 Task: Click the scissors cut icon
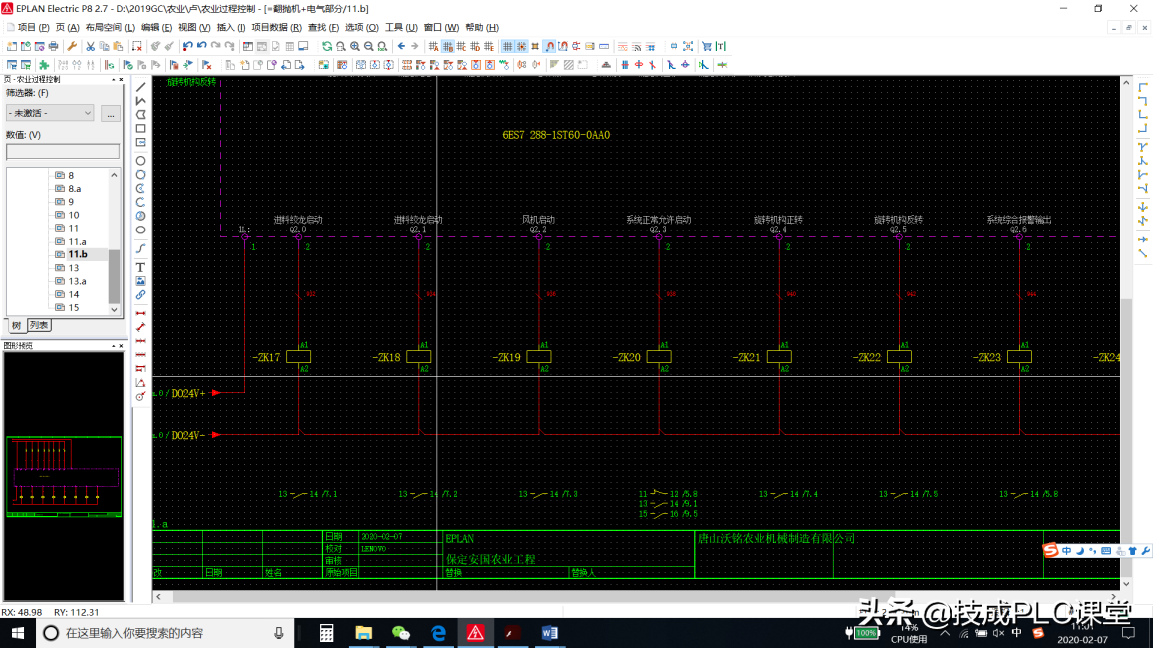click(x=90, y=46)
